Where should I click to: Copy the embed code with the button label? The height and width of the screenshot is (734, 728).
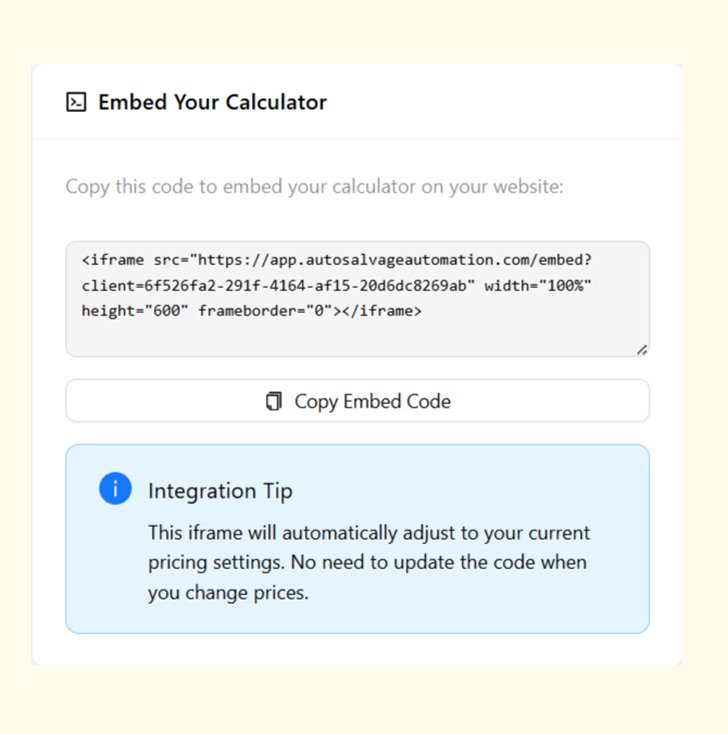click(372, 401)
